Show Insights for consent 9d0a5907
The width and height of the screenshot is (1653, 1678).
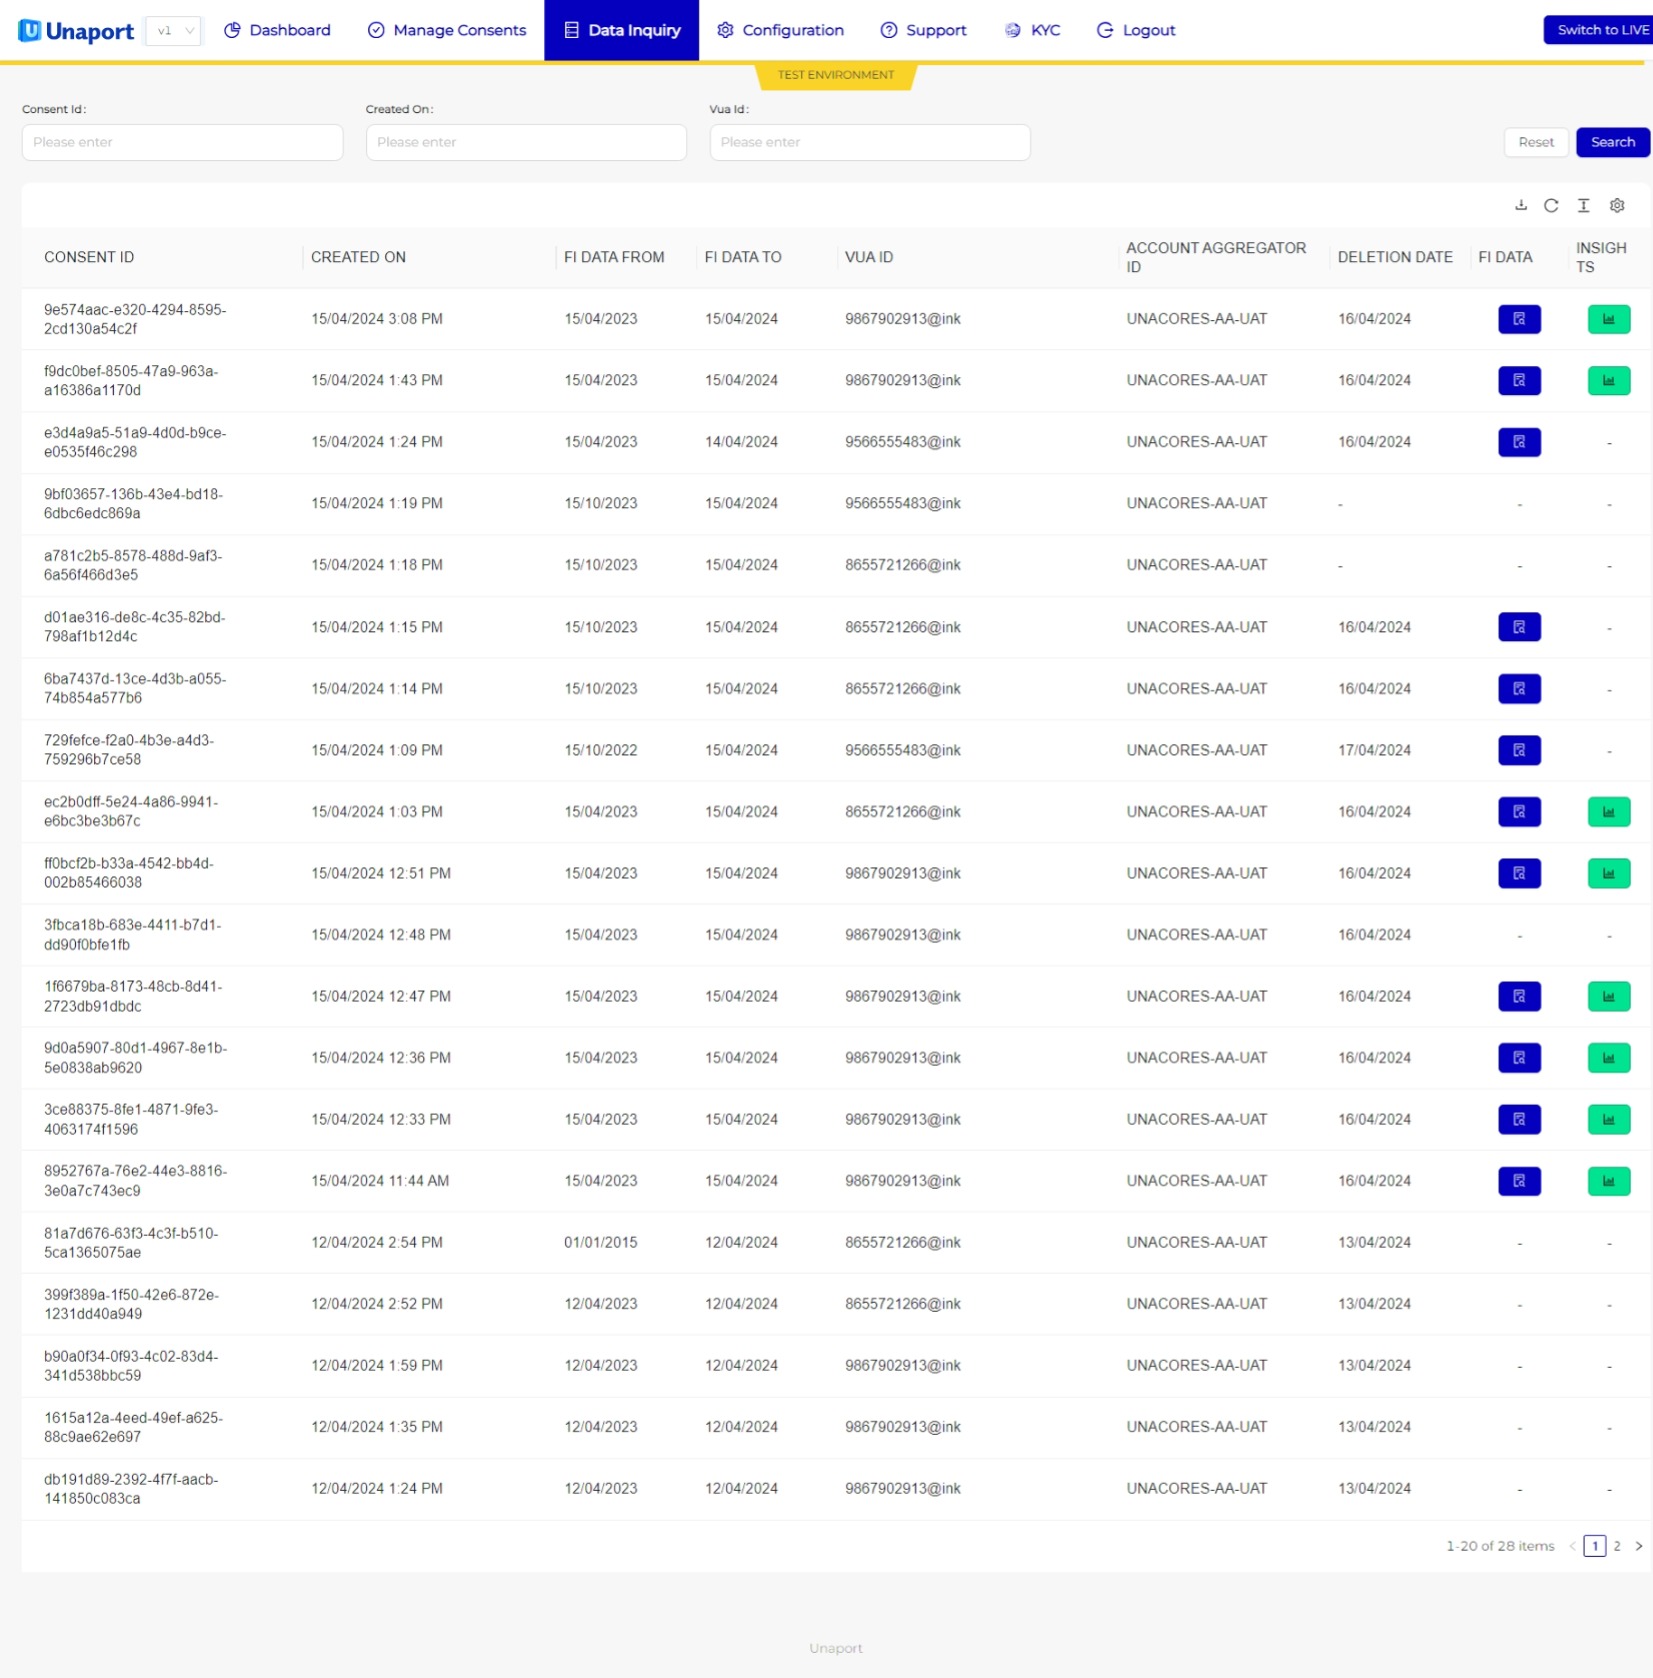coord(1608,1058)
